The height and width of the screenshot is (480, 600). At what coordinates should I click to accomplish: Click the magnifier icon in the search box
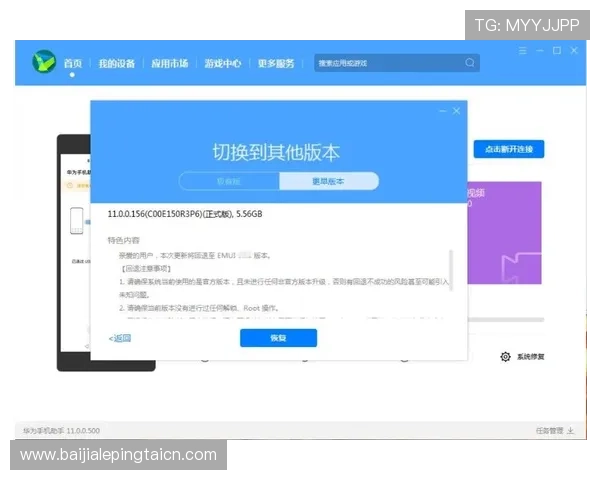(470, 63)
